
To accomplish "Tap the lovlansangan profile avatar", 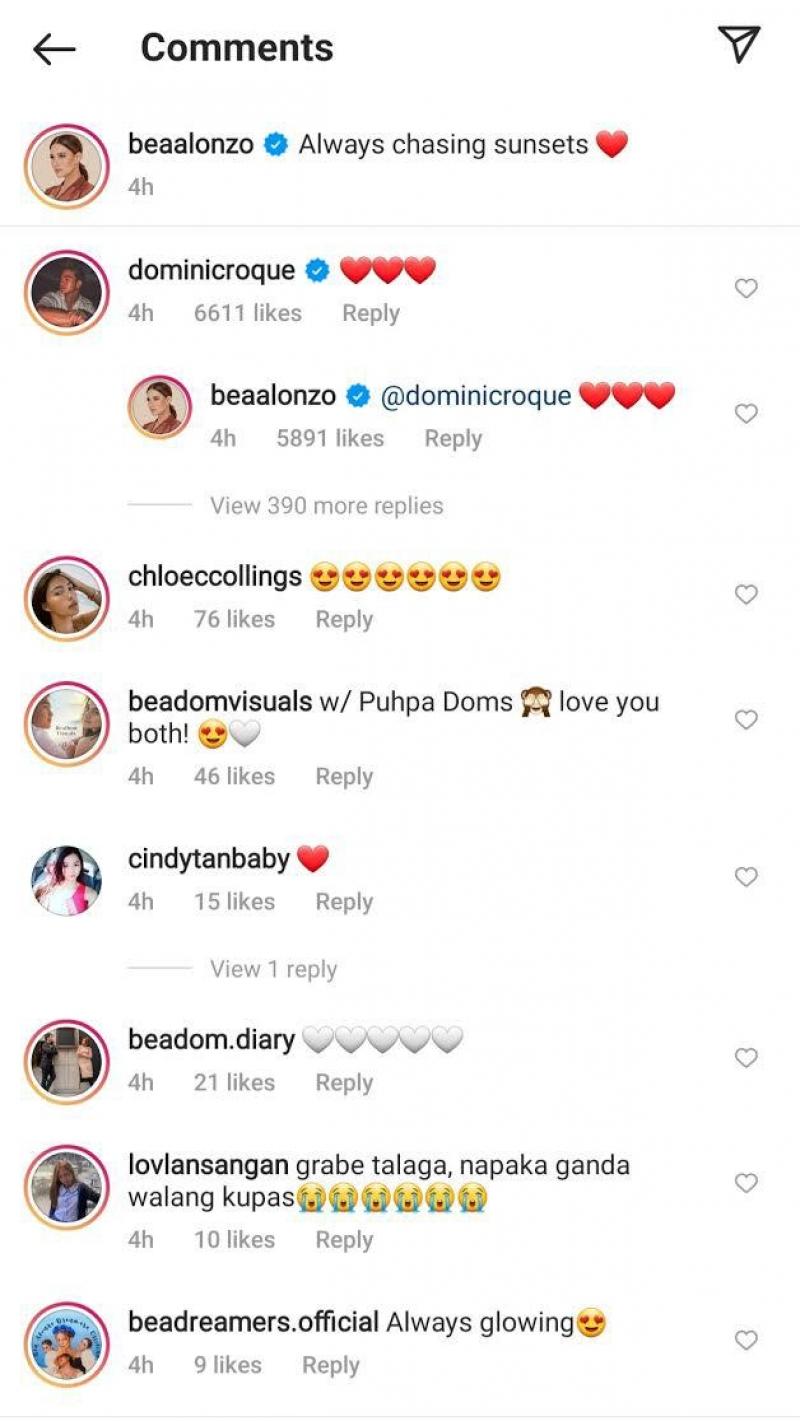I will [66, 1186].
